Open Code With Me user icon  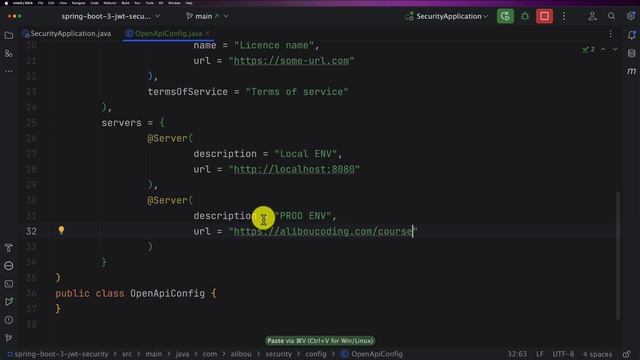point(592,16)
